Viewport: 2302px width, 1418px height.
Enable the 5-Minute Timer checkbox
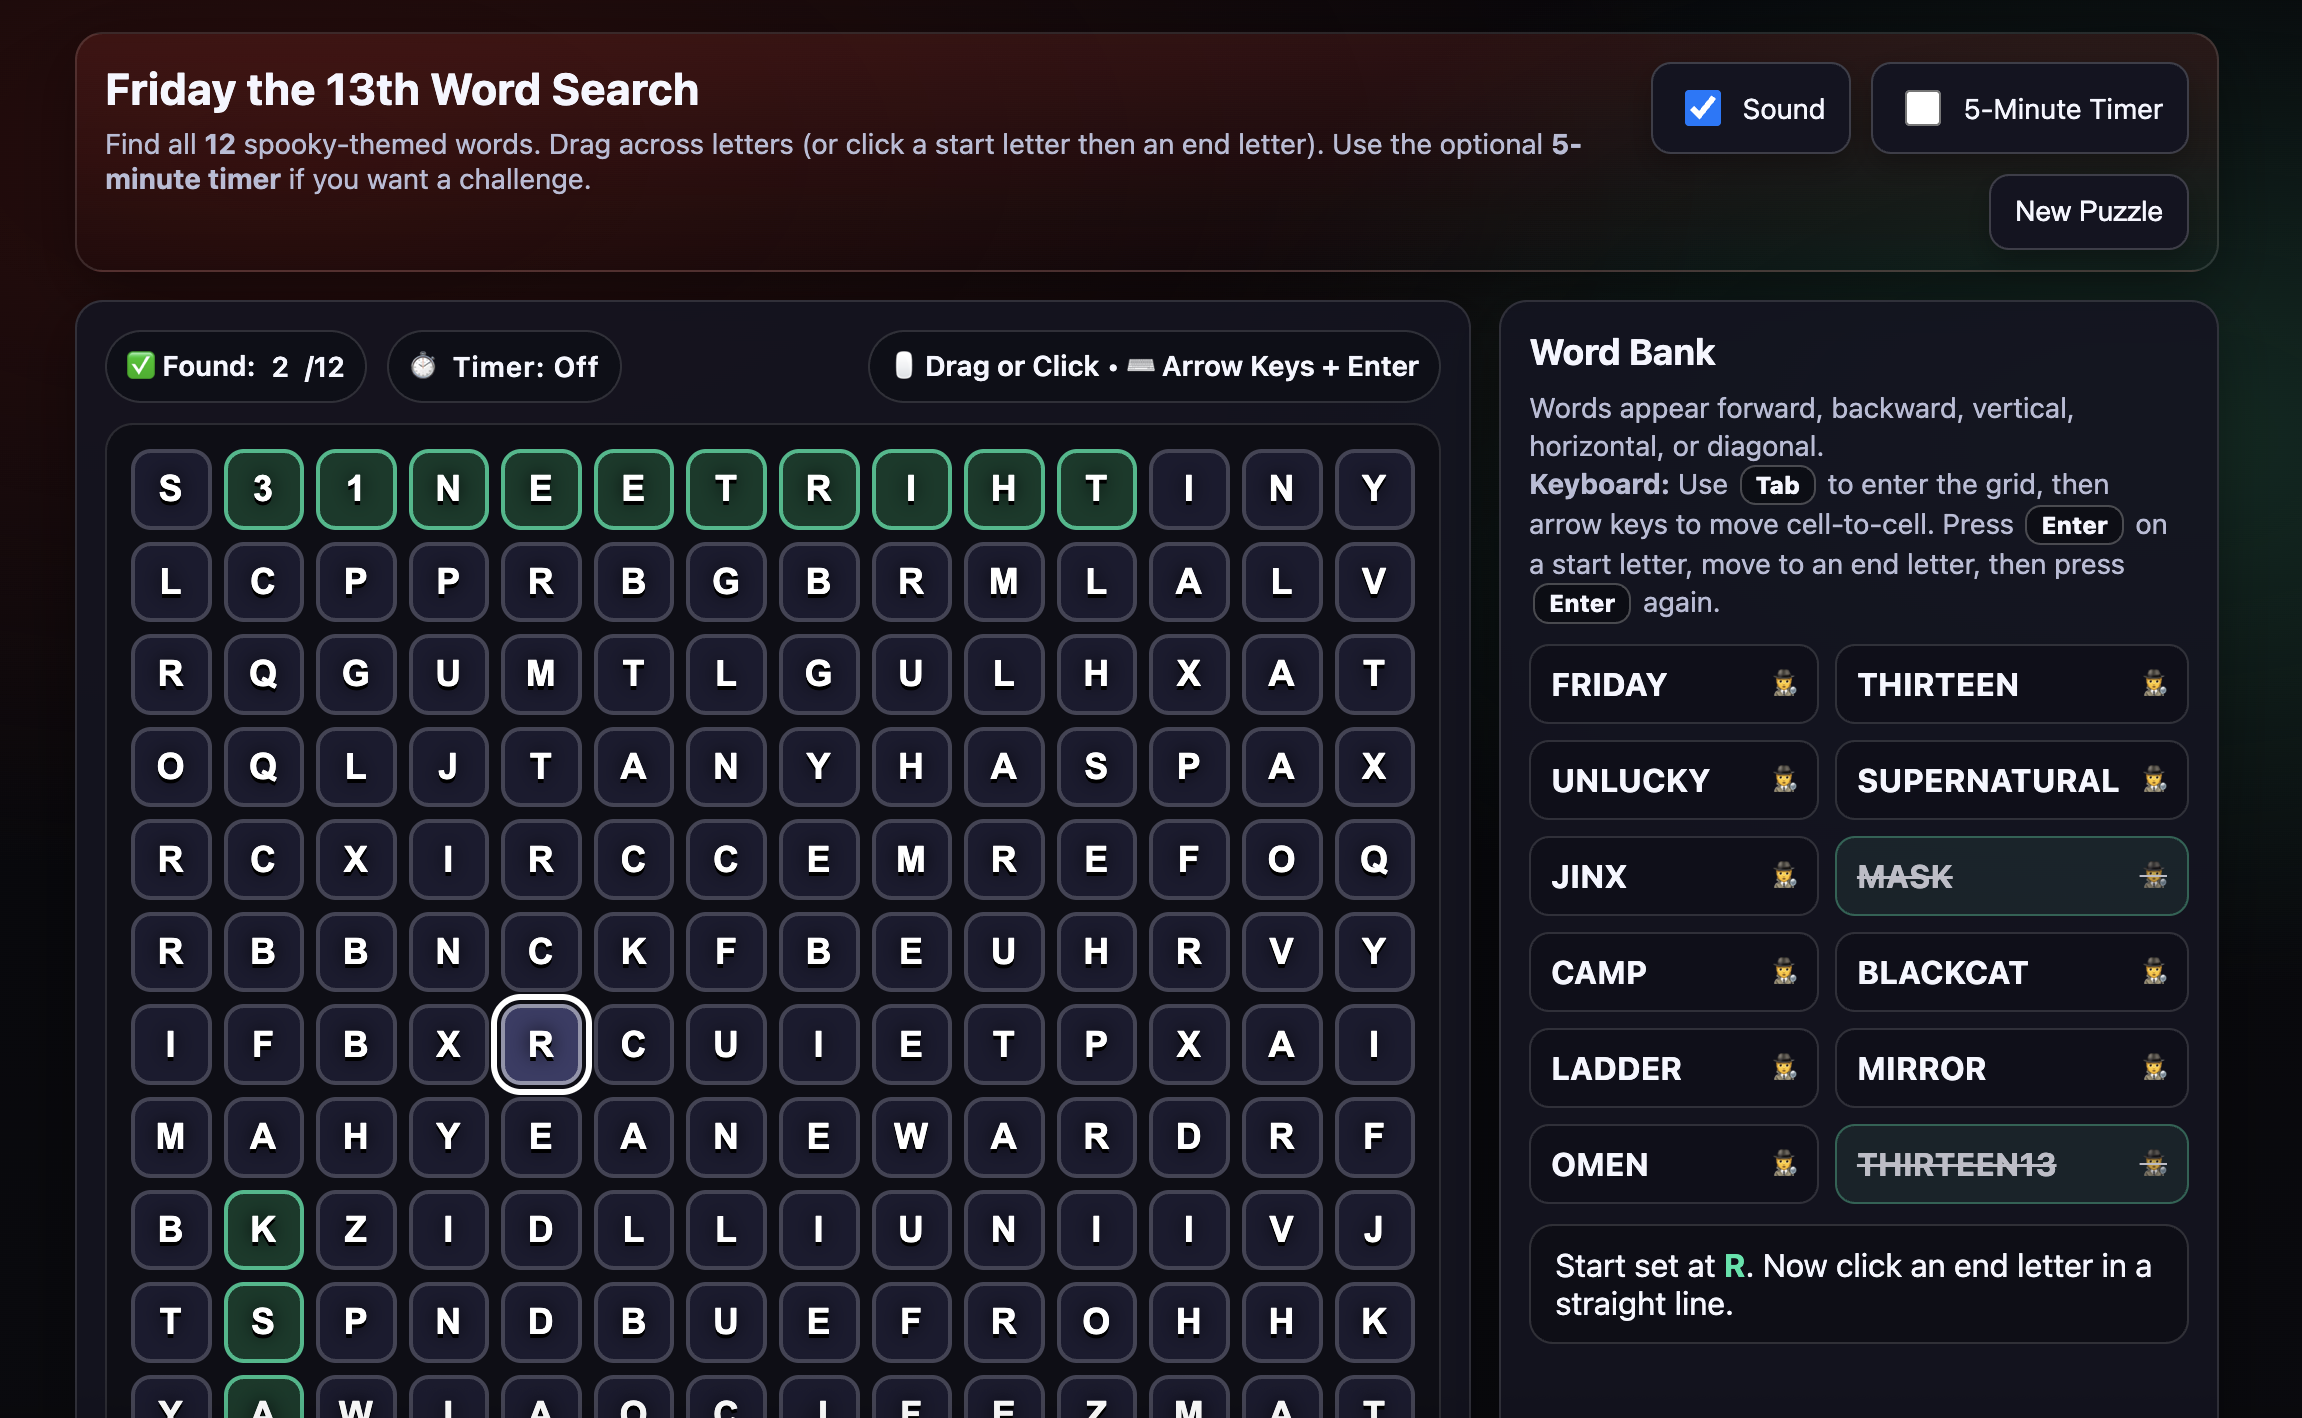pos(1922,108)
